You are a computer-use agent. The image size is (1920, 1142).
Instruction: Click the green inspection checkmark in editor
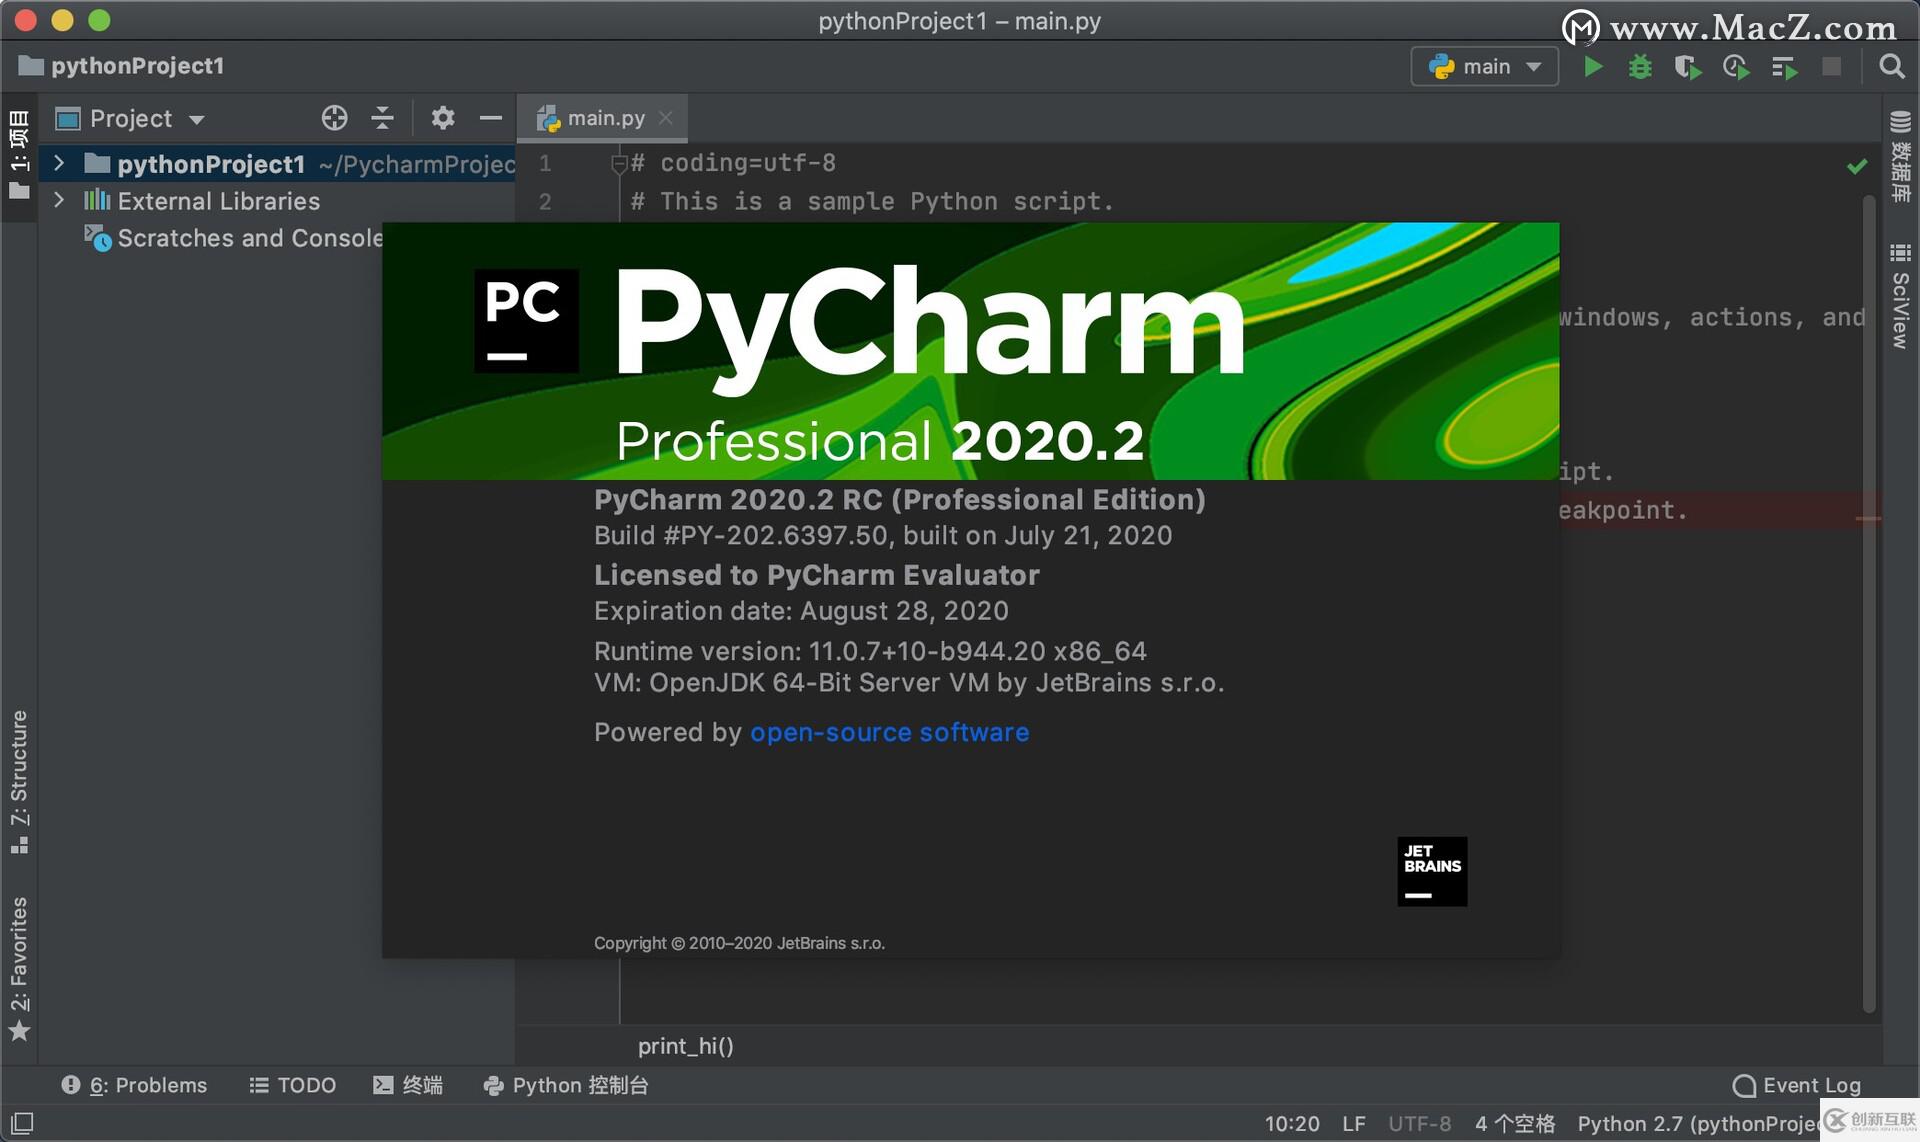point(1857,166)
